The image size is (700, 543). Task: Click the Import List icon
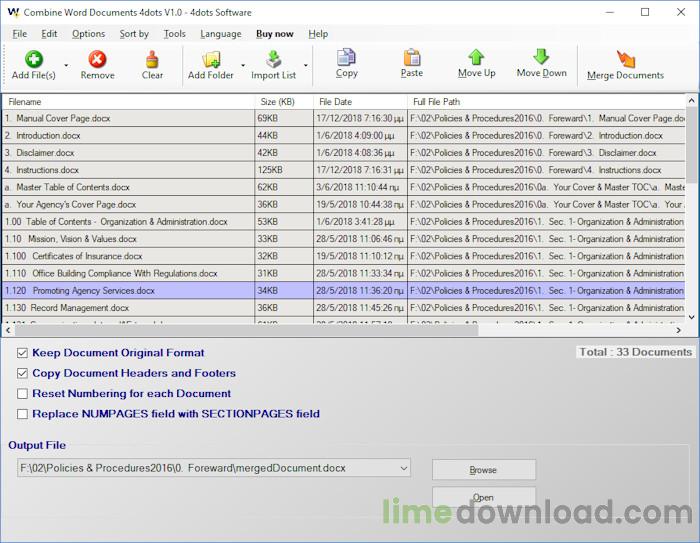click(x=273, y=59)
